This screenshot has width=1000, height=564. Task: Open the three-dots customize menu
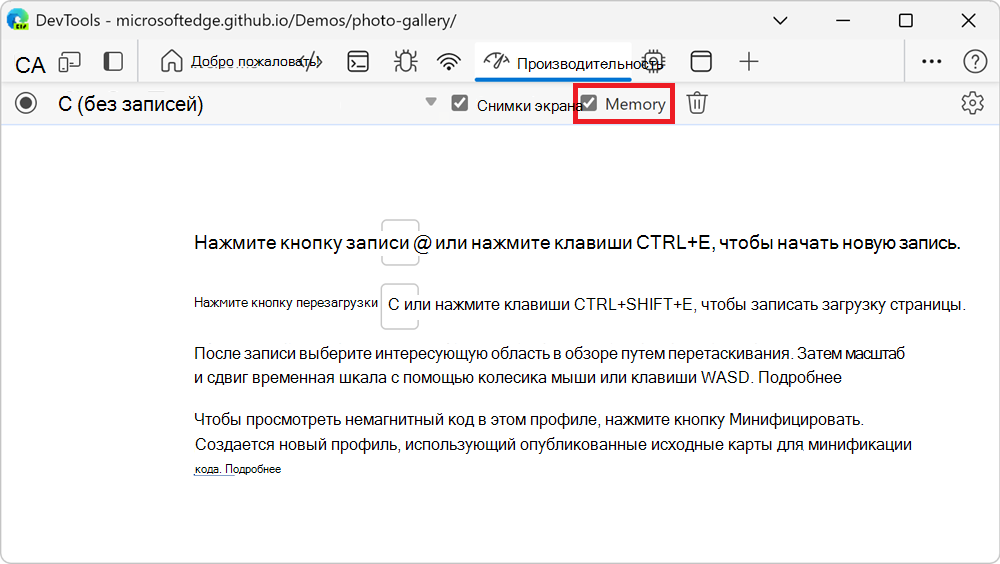click(x=932, y=62)
